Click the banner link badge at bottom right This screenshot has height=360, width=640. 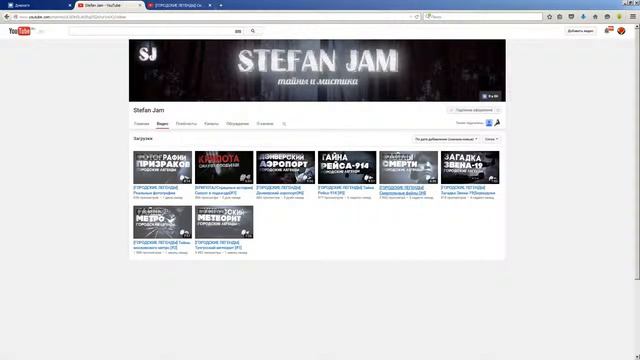click(490, 96)
